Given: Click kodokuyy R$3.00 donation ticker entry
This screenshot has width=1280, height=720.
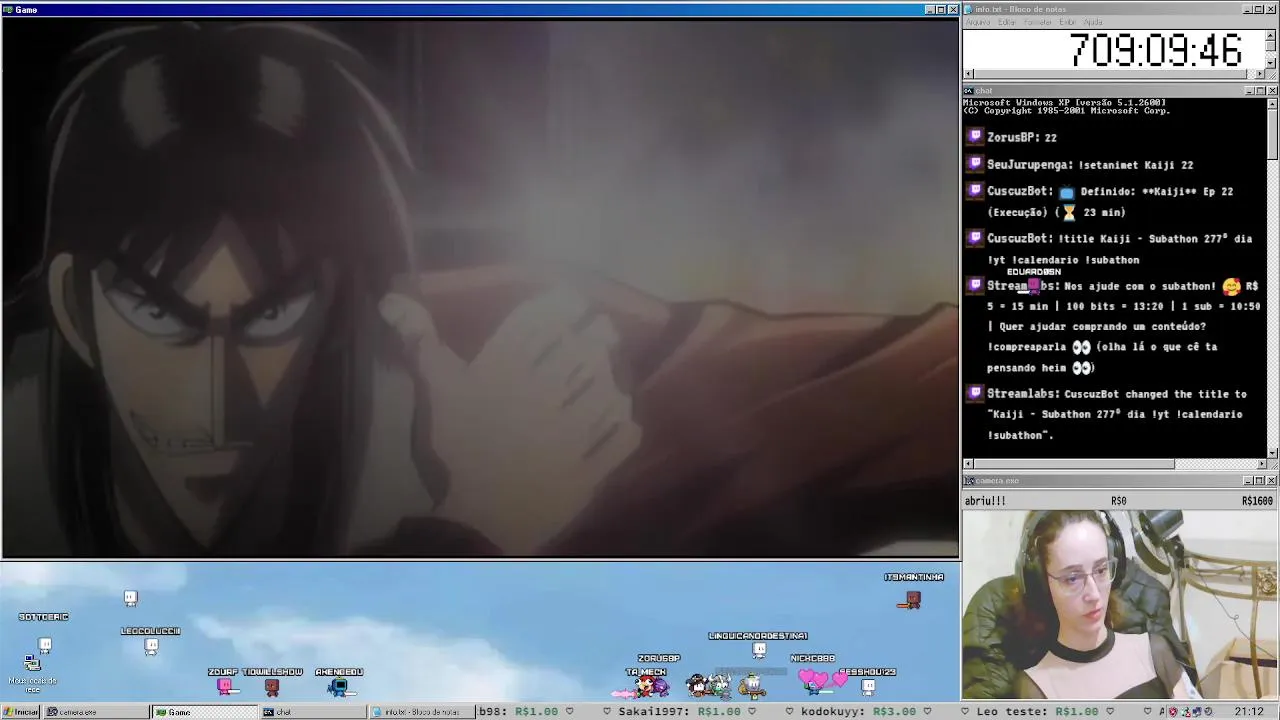Looking at the screenshot, I should pyautogui.click(x=857, y=712).
